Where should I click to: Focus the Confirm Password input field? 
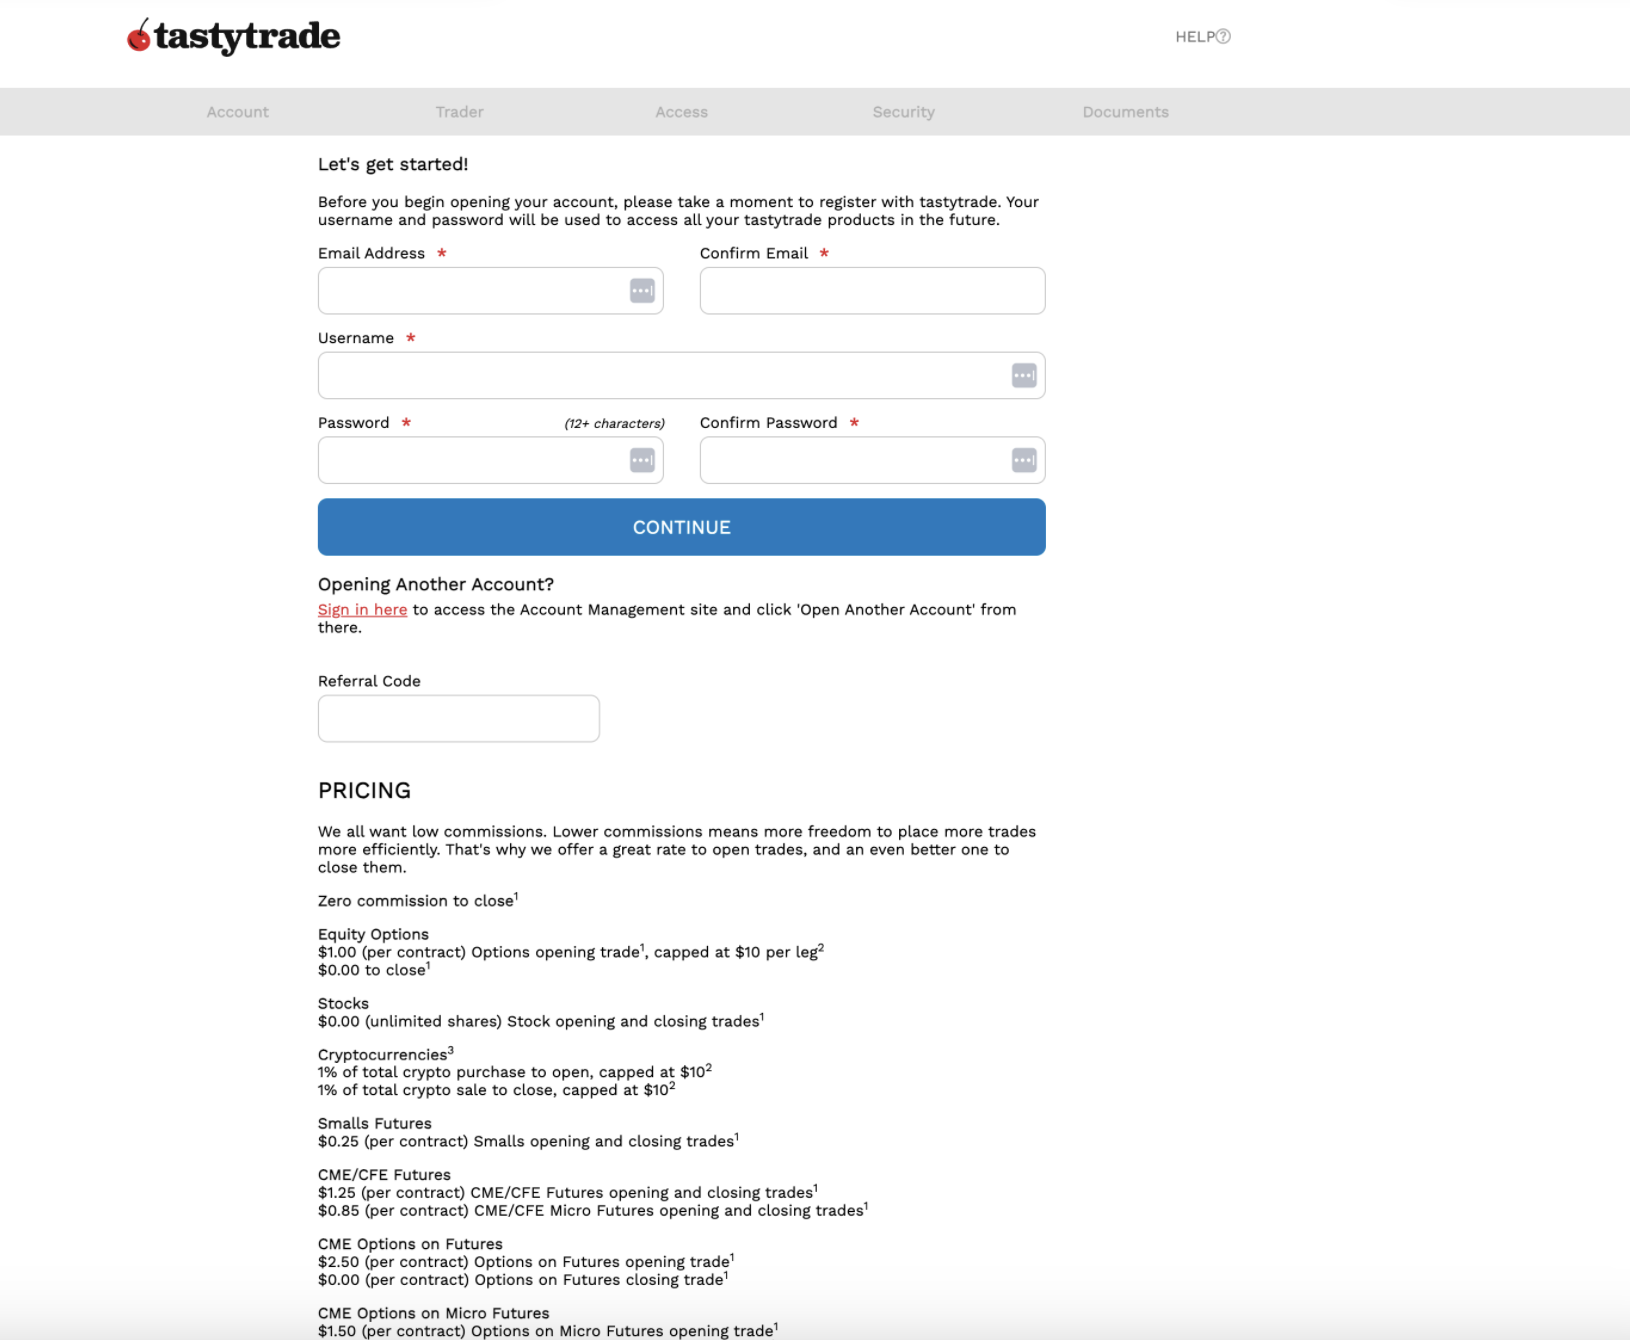click(873, 460)
